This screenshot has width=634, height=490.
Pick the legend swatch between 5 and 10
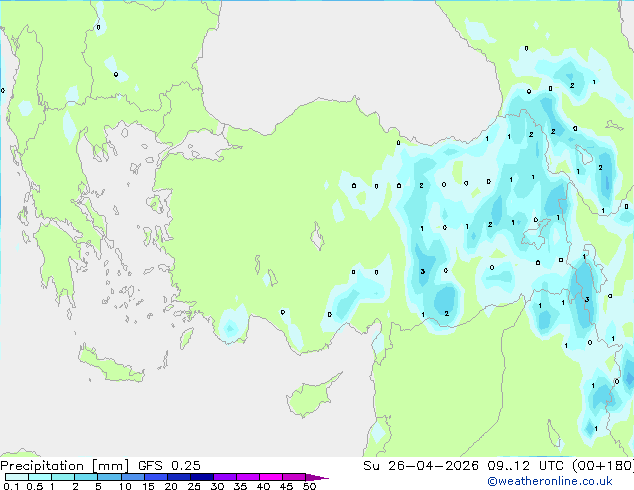[109, 477]
